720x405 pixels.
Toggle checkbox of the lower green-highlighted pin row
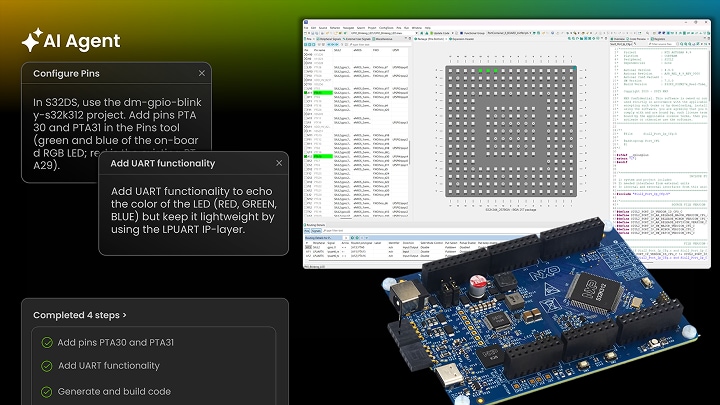[x=306, y=157]
